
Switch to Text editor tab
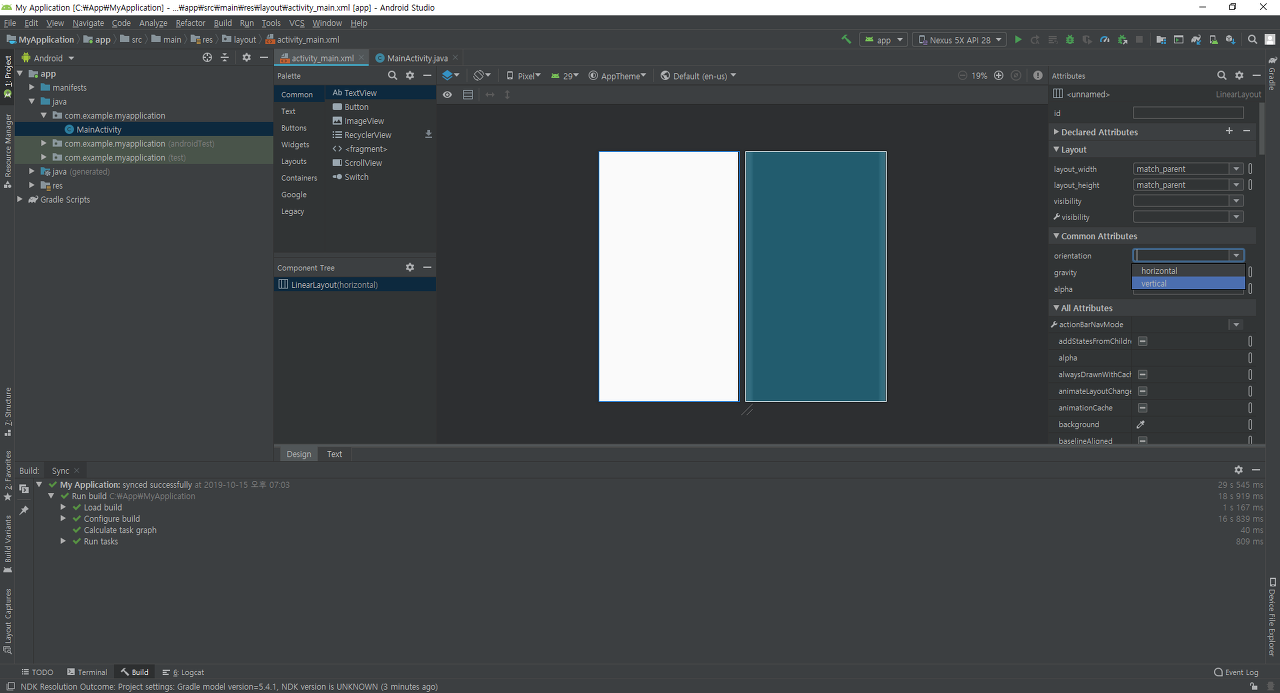pos(334,454)
